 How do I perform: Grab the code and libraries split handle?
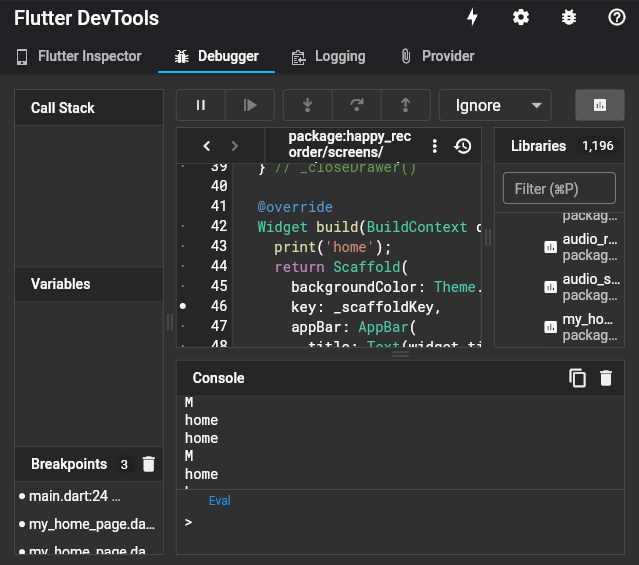coord(488,237)
